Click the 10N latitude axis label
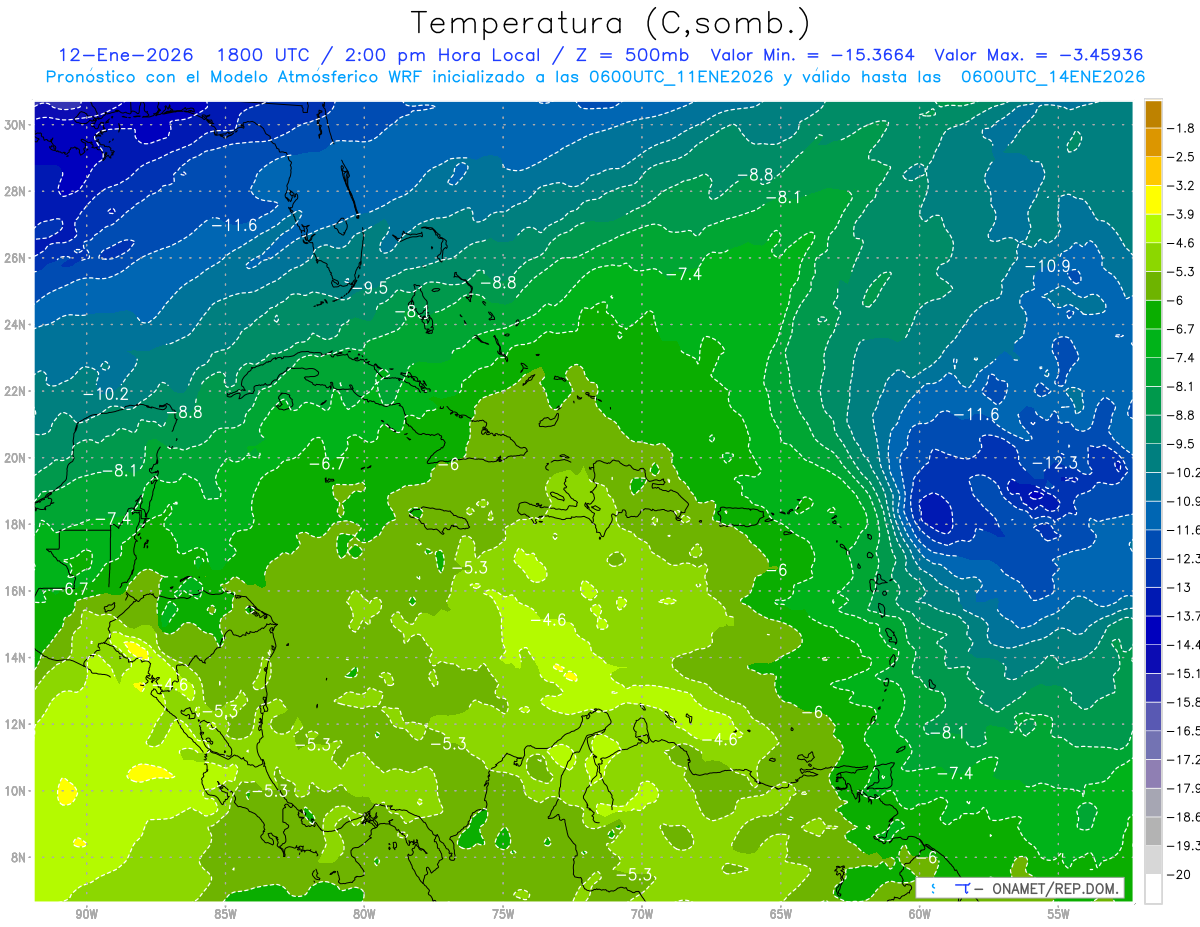 click(15, 791)
